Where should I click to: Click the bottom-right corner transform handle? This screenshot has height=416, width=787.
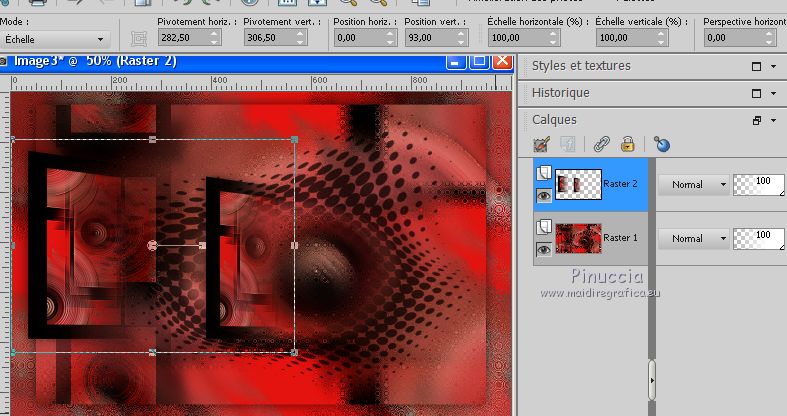295,353
